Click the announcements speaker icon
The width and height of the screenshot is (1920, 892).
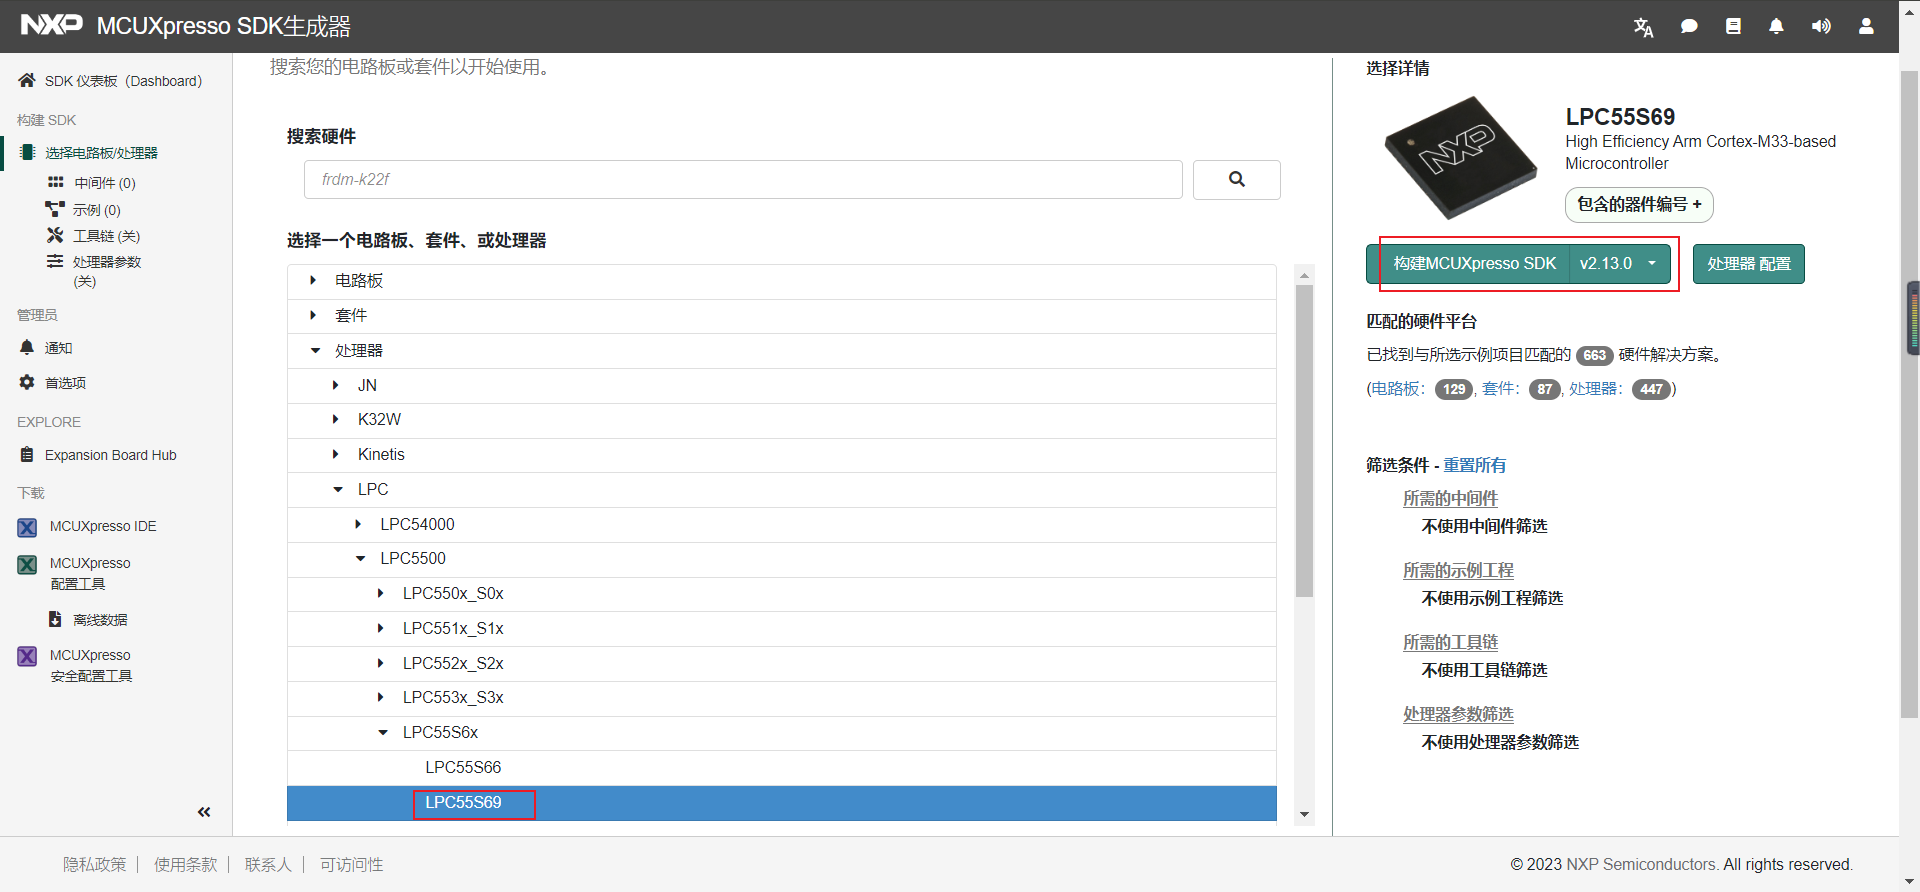click(x=1821, y=27)
